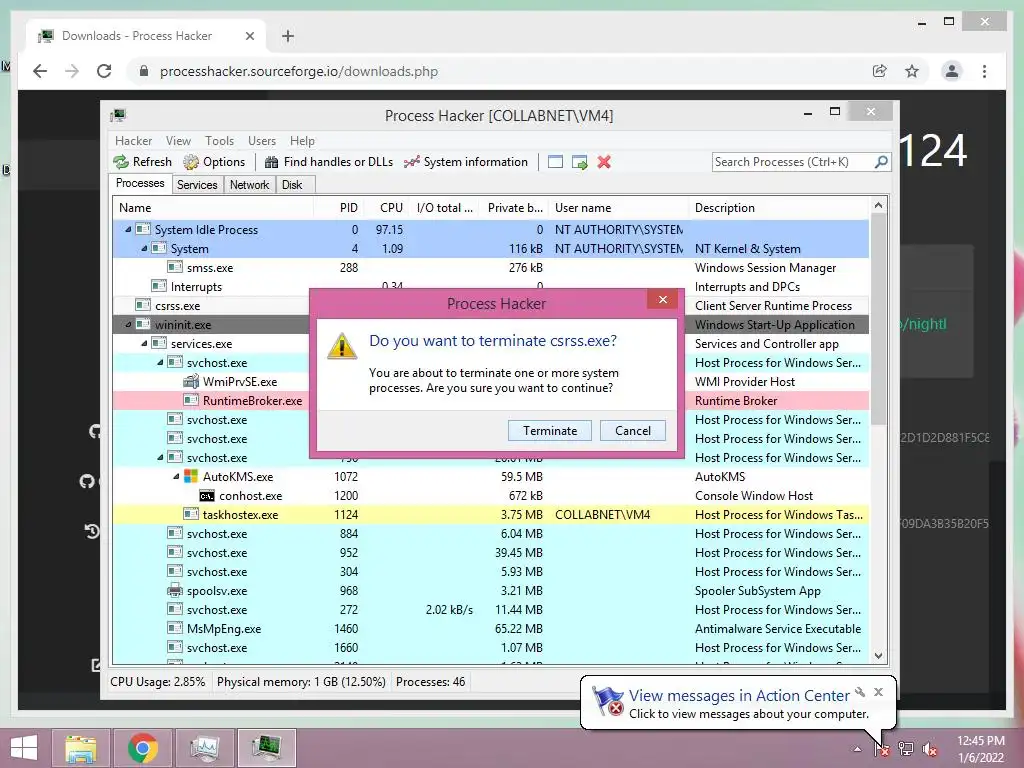
Task: Select taskhostex.exe process row
Action: point(490,515)
